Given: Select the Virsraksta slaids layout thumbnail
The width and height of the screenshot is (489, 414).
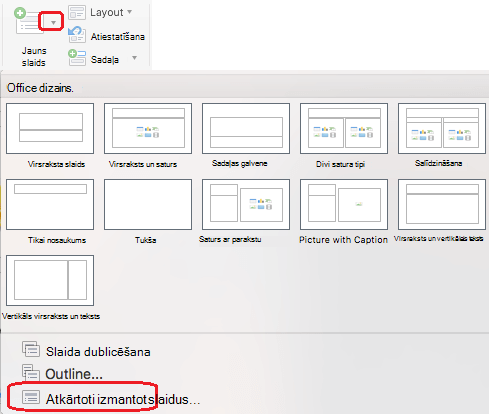Looking at the screenshot, I should click(50, 128).
